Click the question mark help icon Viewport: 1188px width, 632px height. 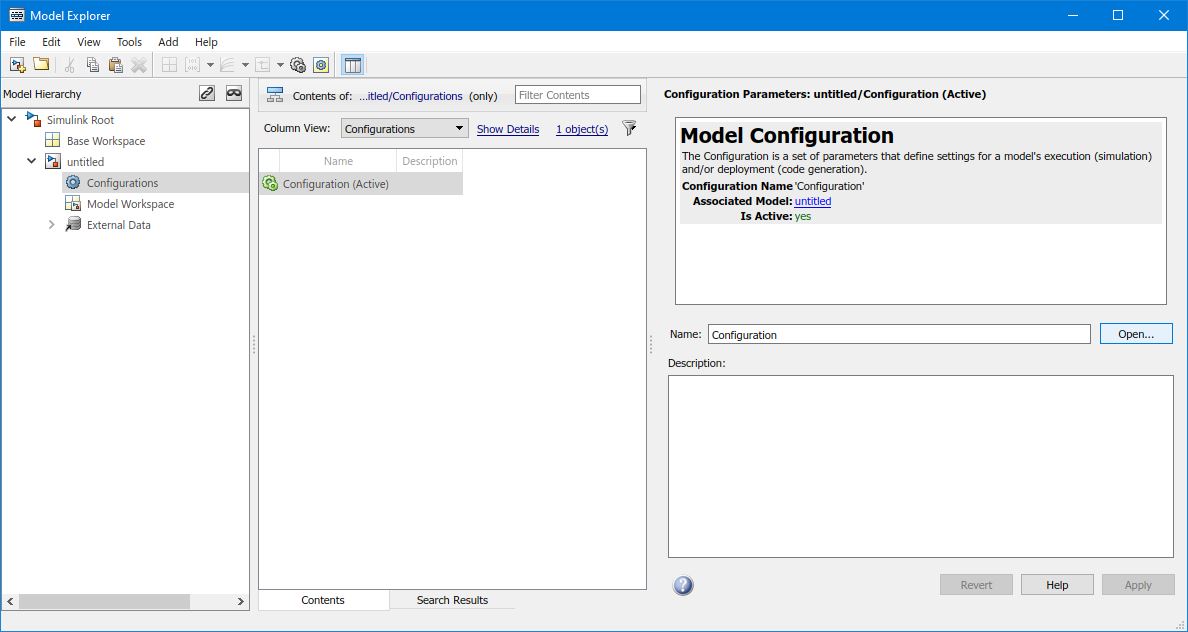684,585
